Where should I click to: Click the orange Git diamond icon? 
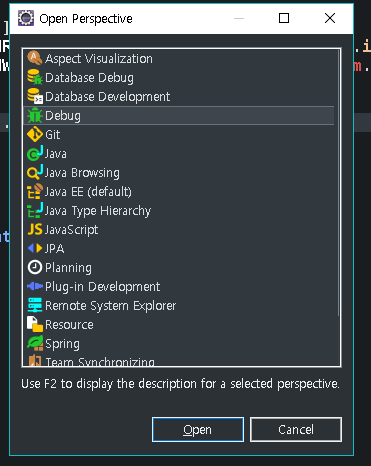tap(35, 134)
